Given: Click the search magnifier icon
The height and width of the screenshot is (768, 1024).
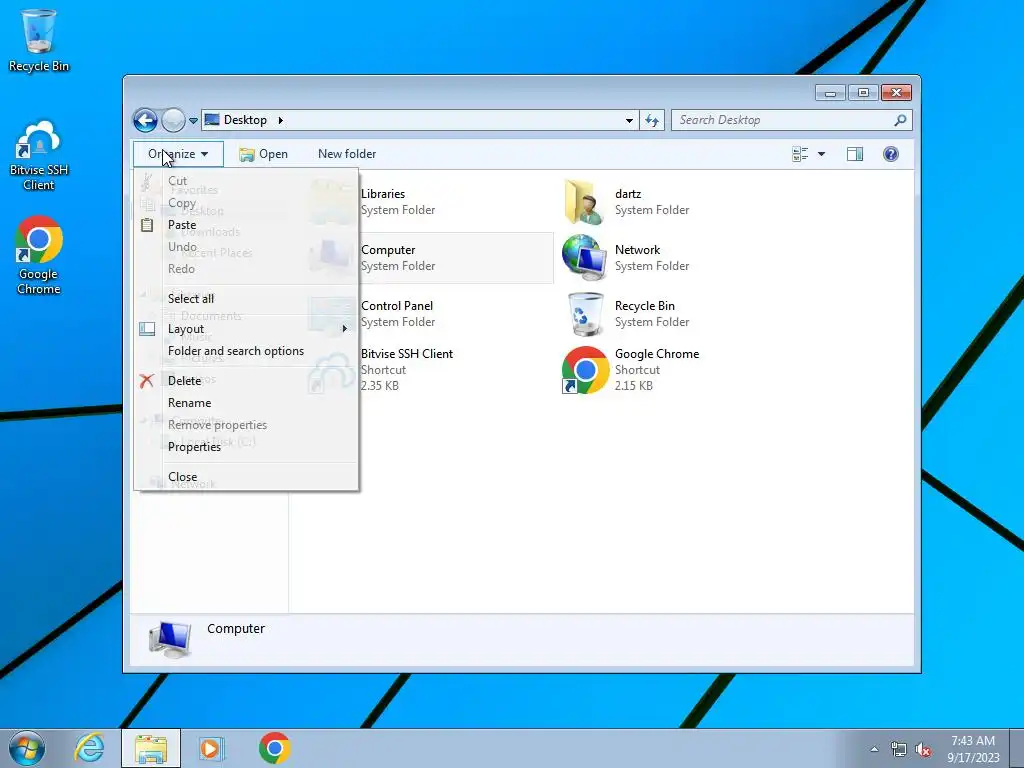Looking at the screenshot, I should [x=901, y=120].
